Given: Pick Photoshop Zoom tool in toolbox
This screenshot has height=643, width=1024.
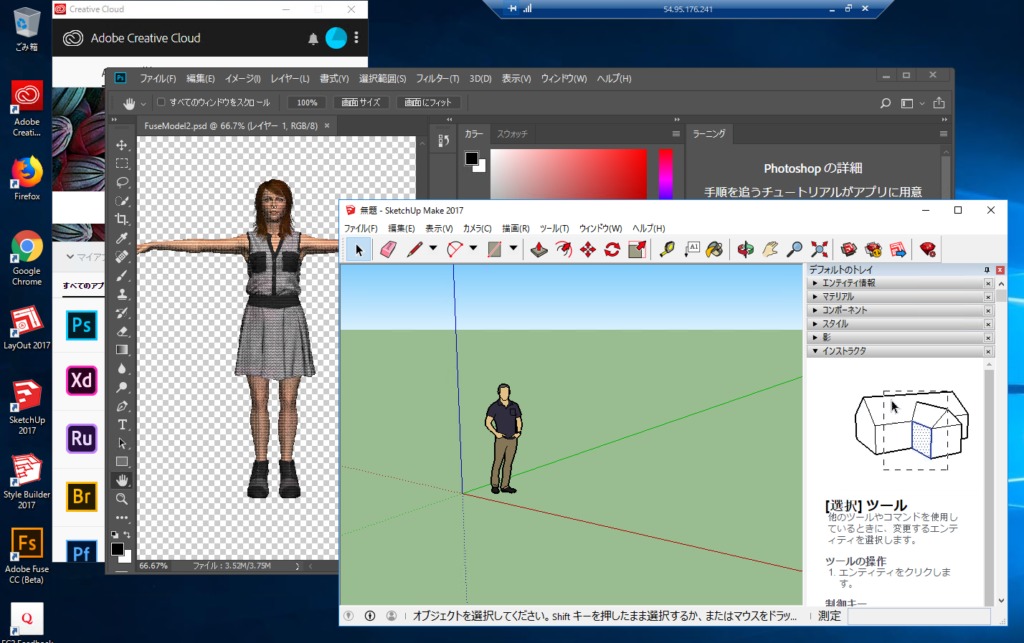Looking at the screenshot, I should pyautogui.click(x=122, y=499).
